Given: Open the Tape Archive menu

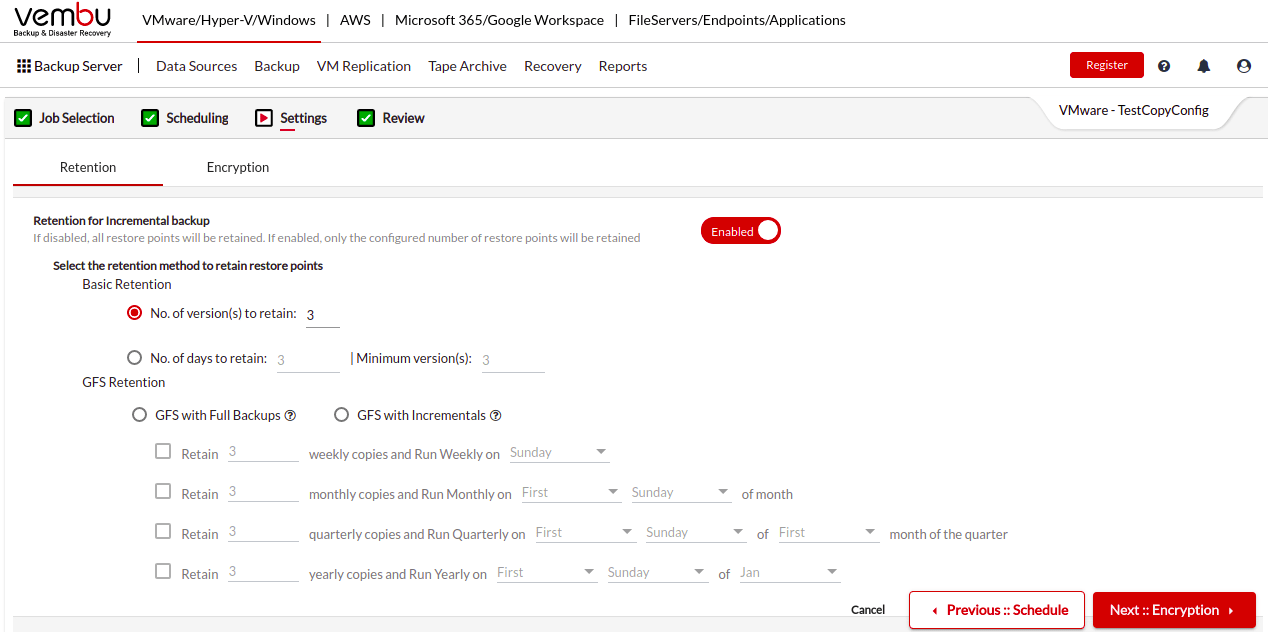Looking at the screenshot, I should pyautogui.click(x=467, y=66).
